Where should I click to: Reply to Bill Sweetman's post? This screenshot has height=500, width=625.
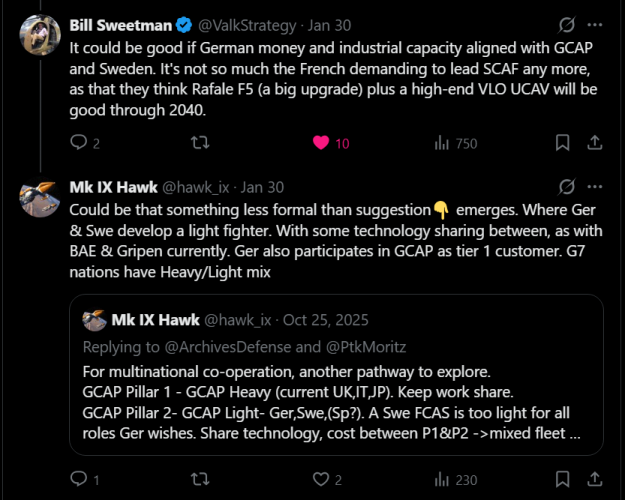pyautogui.click(x=79, y=143)
